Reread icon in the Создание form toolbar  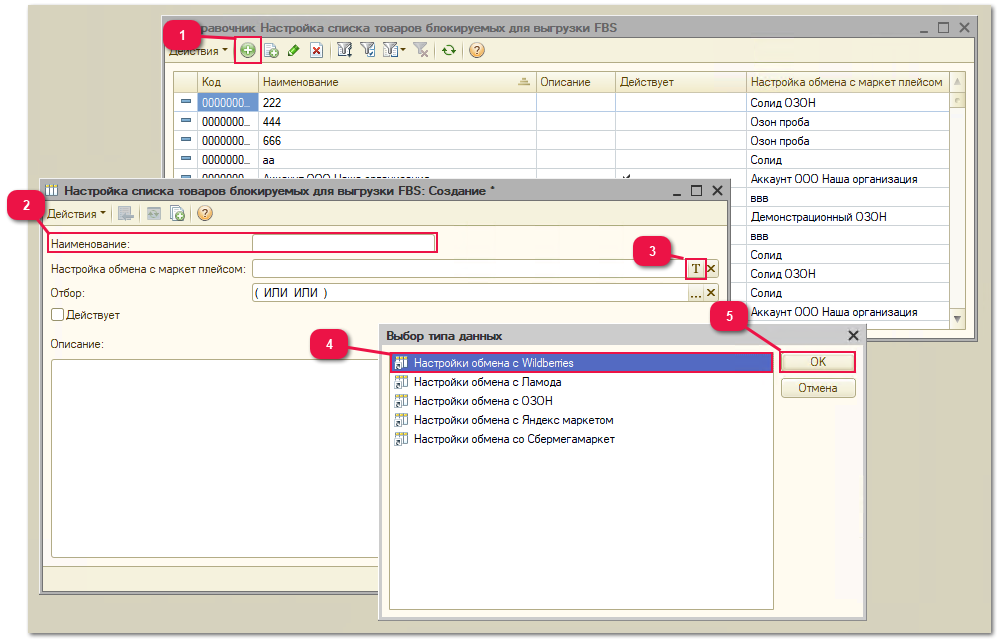[x=153, y=214]
